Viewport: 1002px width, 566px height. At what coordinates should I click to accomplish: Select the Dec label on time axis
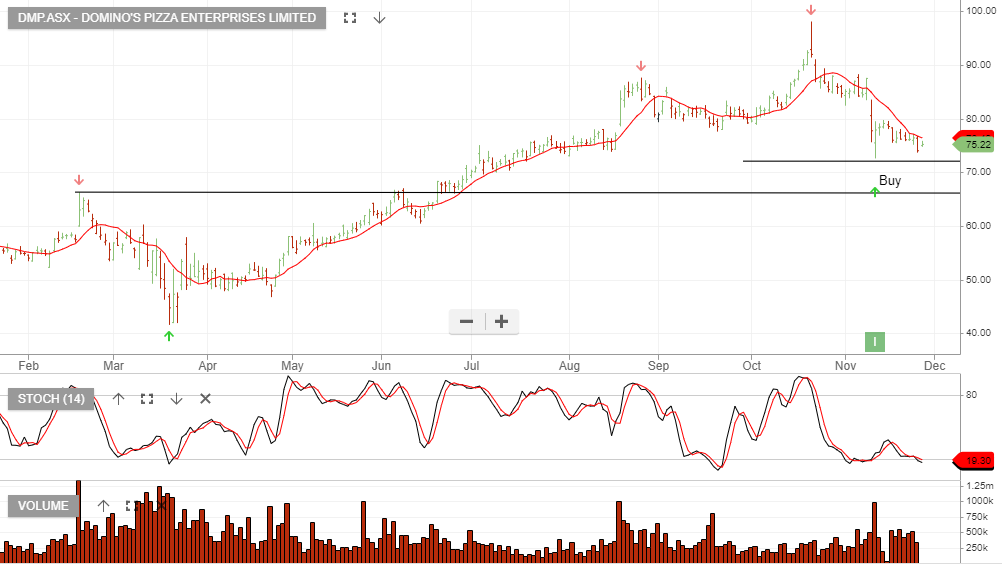click(934, 365)
